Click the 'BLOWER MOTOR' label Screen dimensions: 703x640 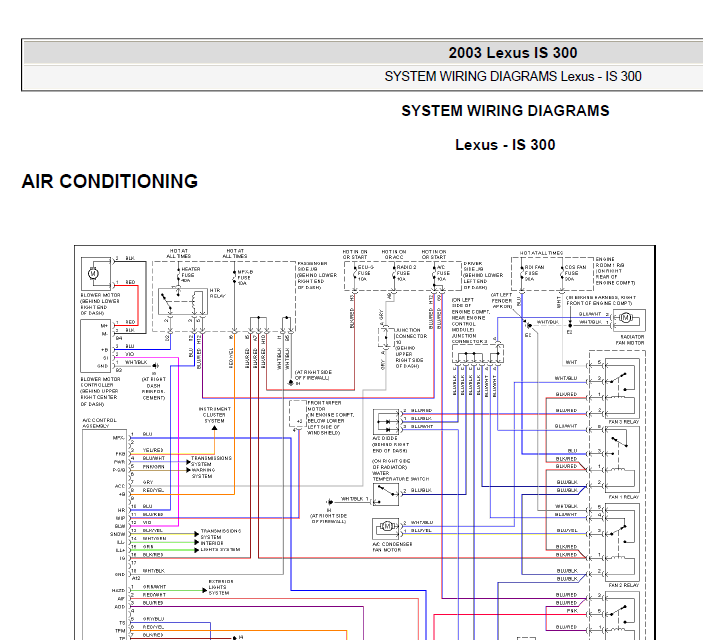coord(100,295)
